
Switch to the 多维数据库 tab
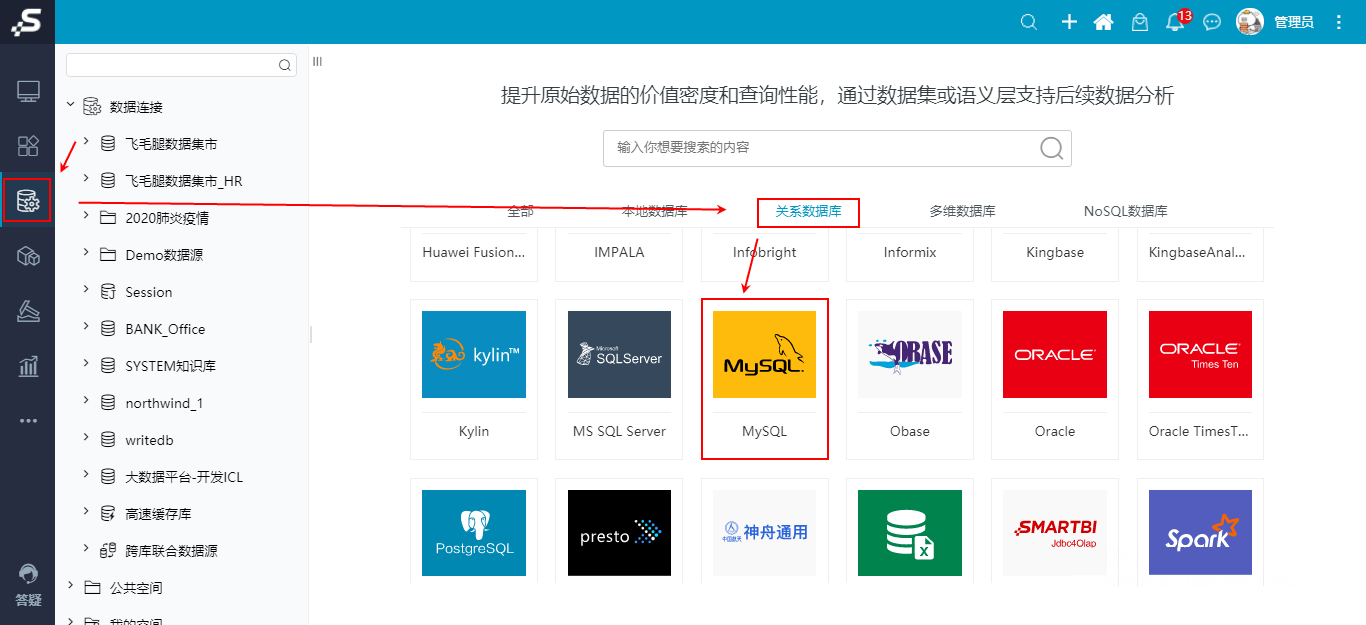point(962,211)
